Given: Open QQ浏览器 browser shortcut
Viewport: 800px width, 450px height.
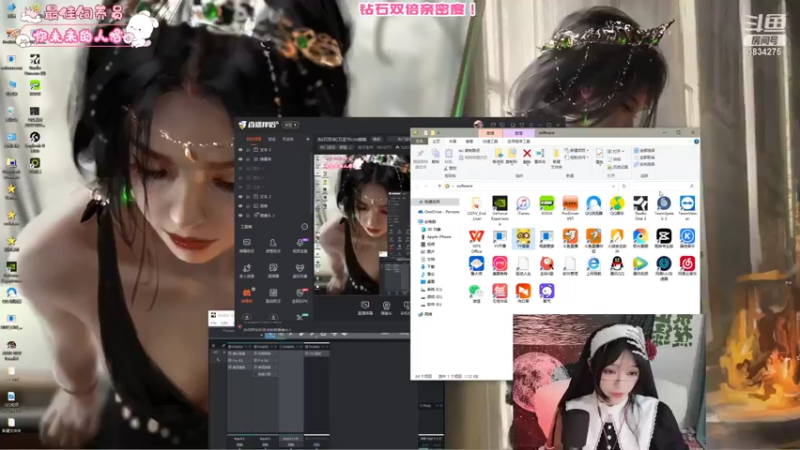Looking at the screenshot, I should 593,206.
